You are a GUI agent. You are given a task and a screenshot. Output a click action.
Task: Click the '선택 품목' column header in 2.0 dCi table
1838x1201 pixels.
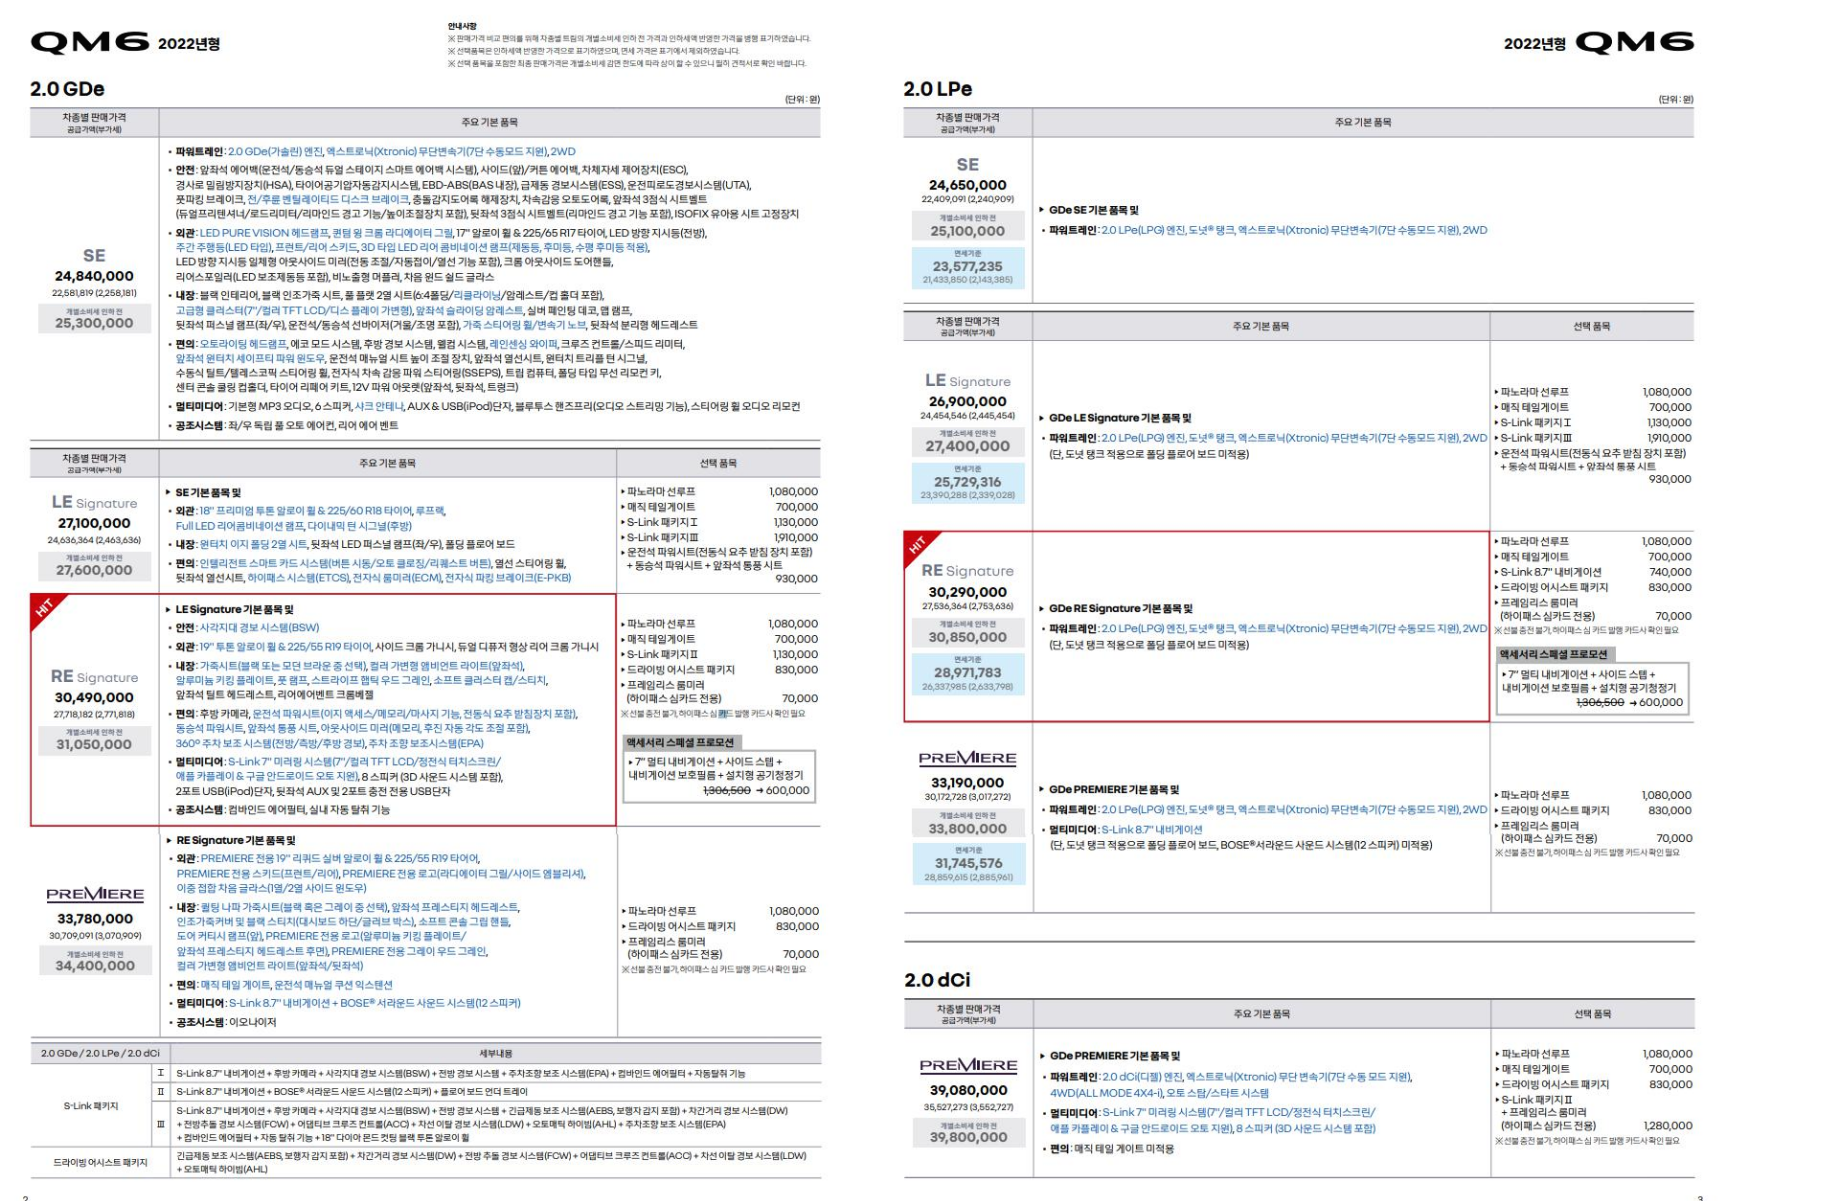(1592, 1014)
